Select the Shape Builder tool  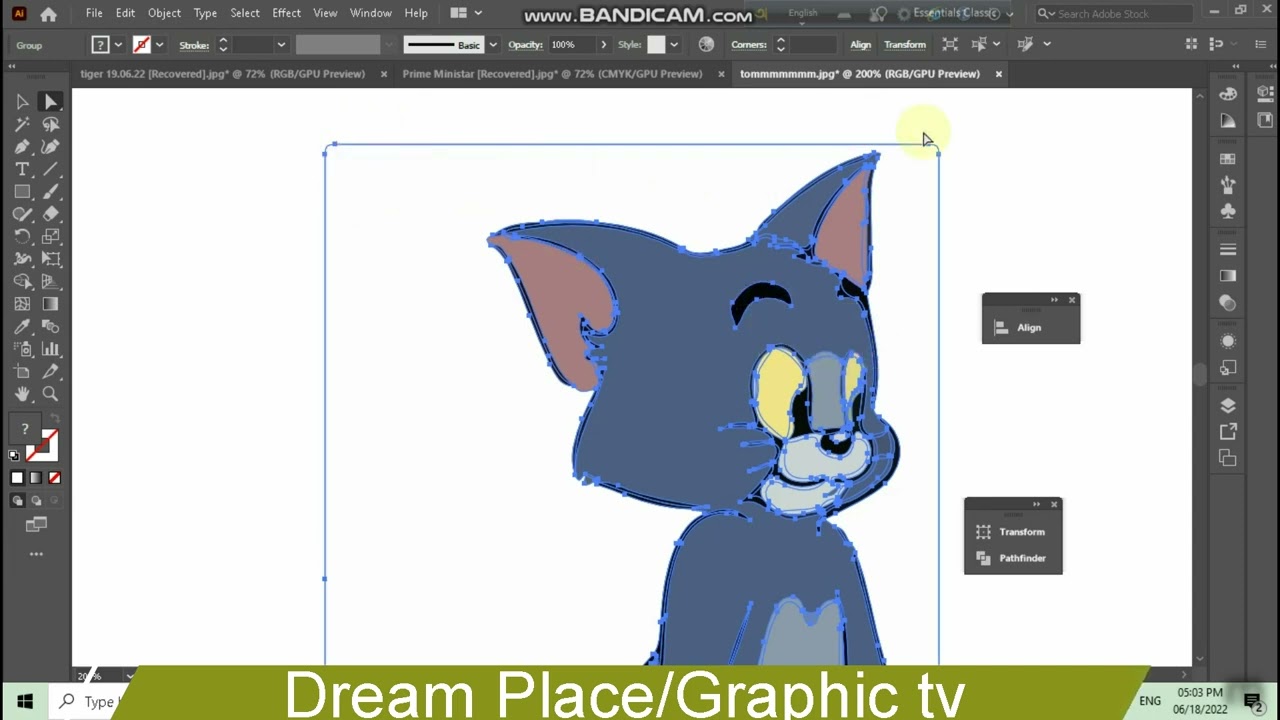(x=22, y=282)
